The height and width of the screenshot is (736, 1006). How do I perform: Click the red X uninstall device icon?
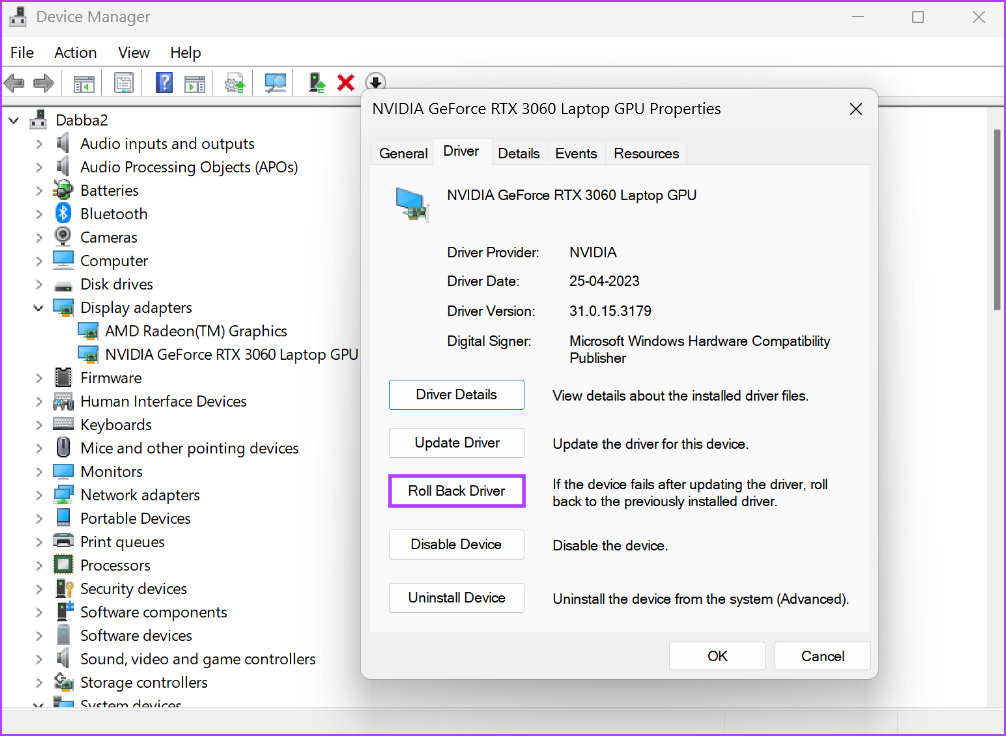pyautogui.click(x=346, y=83)
